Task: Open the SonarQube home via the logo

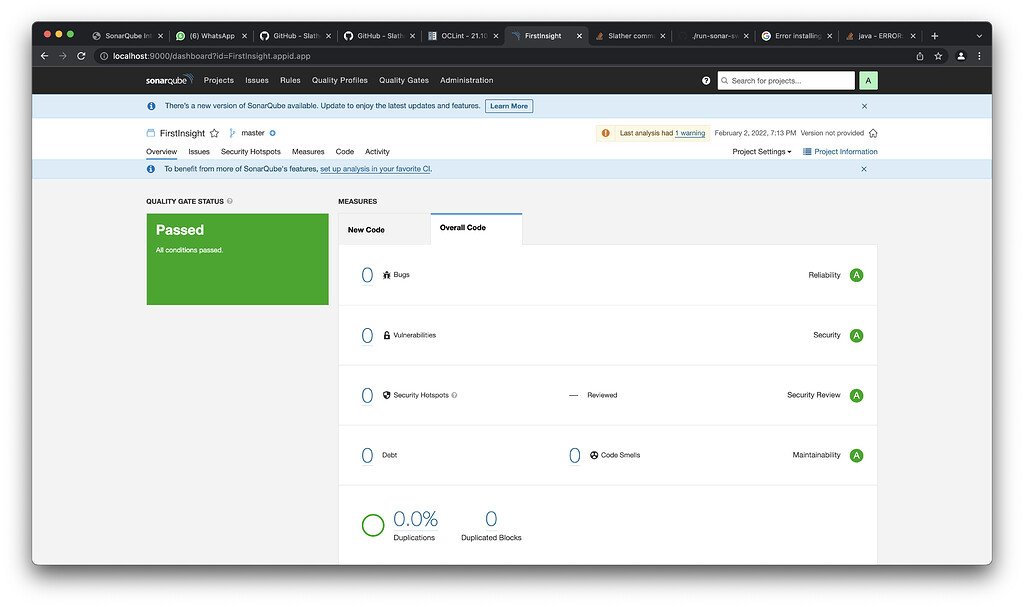Action: tap(168, 80)
